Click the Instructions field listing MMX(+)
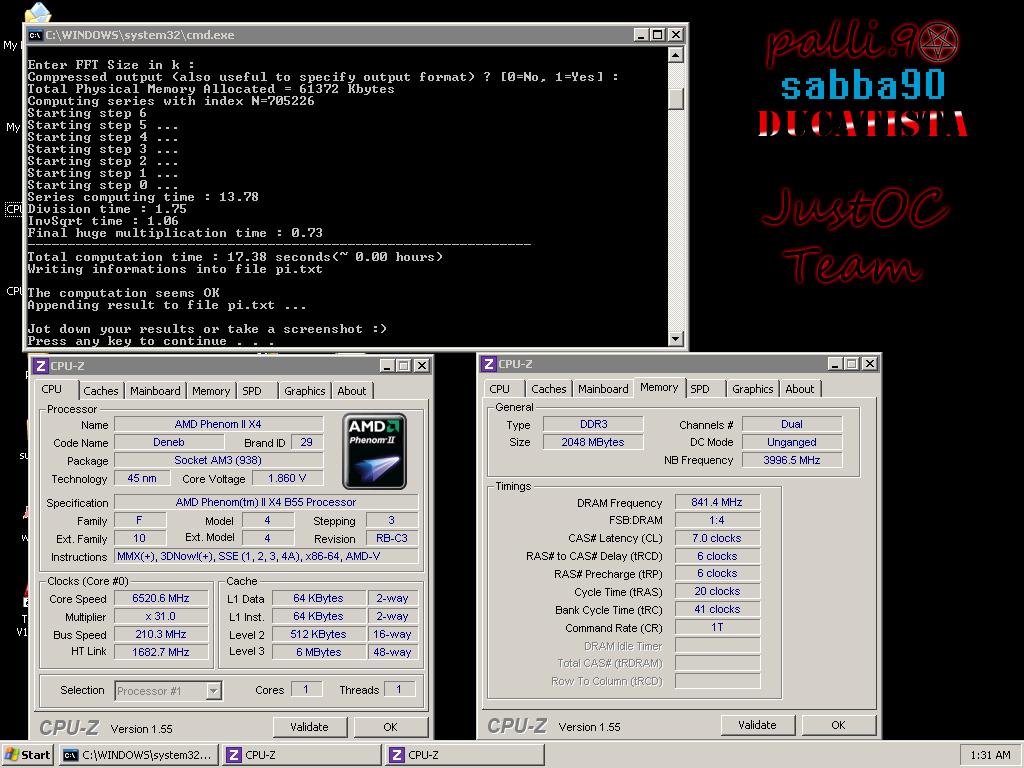1024x768 pixels. click(266, 556)
